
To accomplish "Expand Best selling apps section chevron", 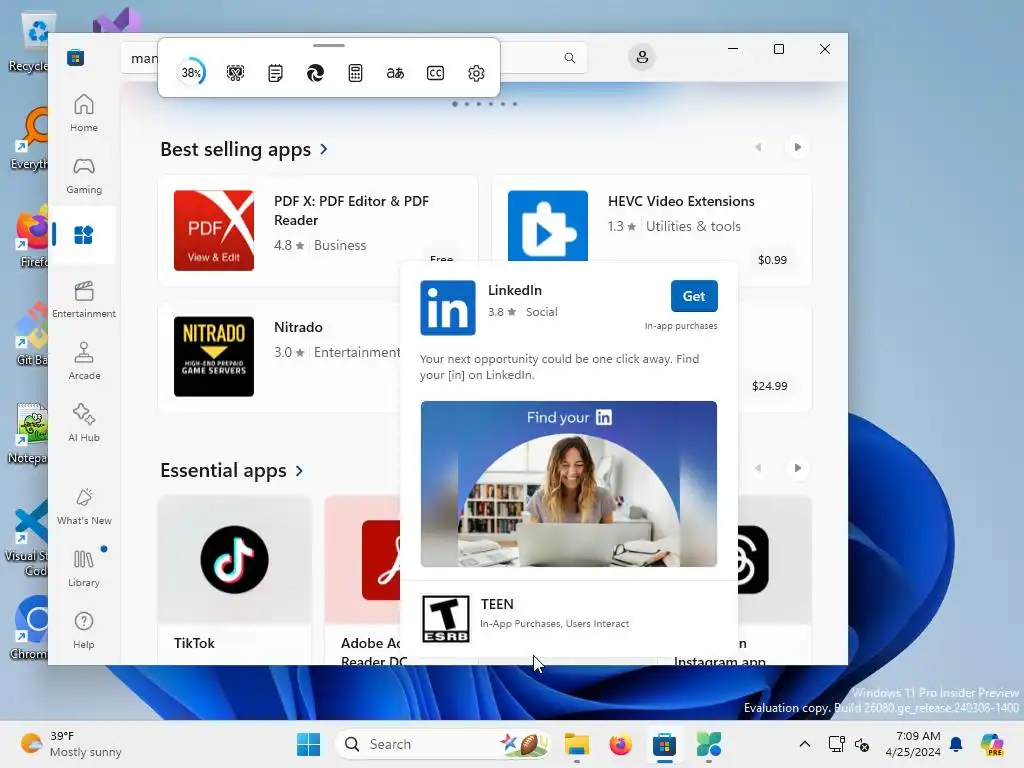I will coord(324,150).
